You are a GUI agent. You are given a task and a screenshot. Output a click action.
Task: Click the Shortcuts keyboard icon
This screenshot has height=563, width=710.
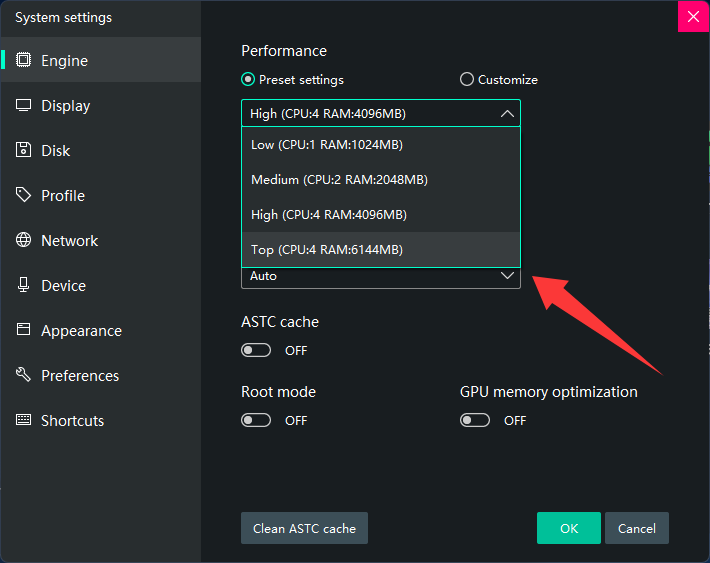click(23, 420)
